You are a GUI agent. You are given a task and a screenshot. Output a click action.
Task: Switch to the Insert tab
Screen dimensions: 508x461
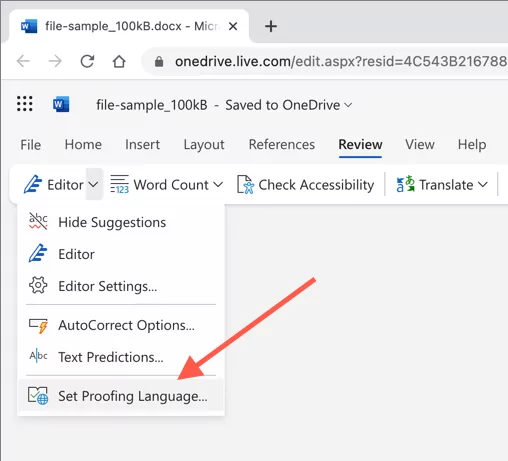[x=142, y=145]
